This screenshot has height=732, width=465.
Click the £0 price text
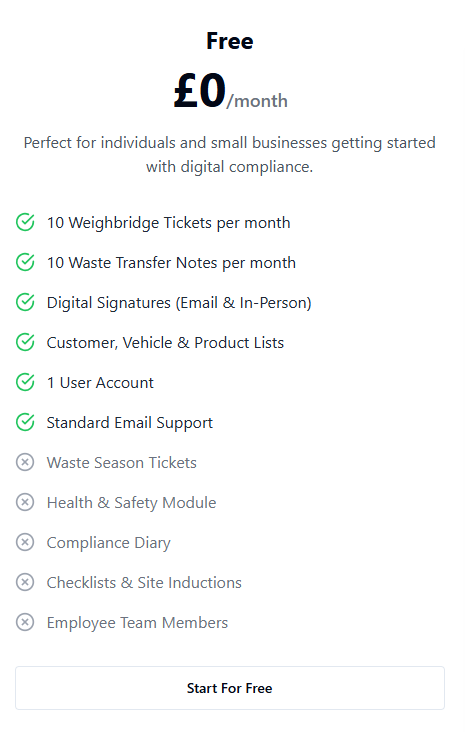tap(200, 91)
